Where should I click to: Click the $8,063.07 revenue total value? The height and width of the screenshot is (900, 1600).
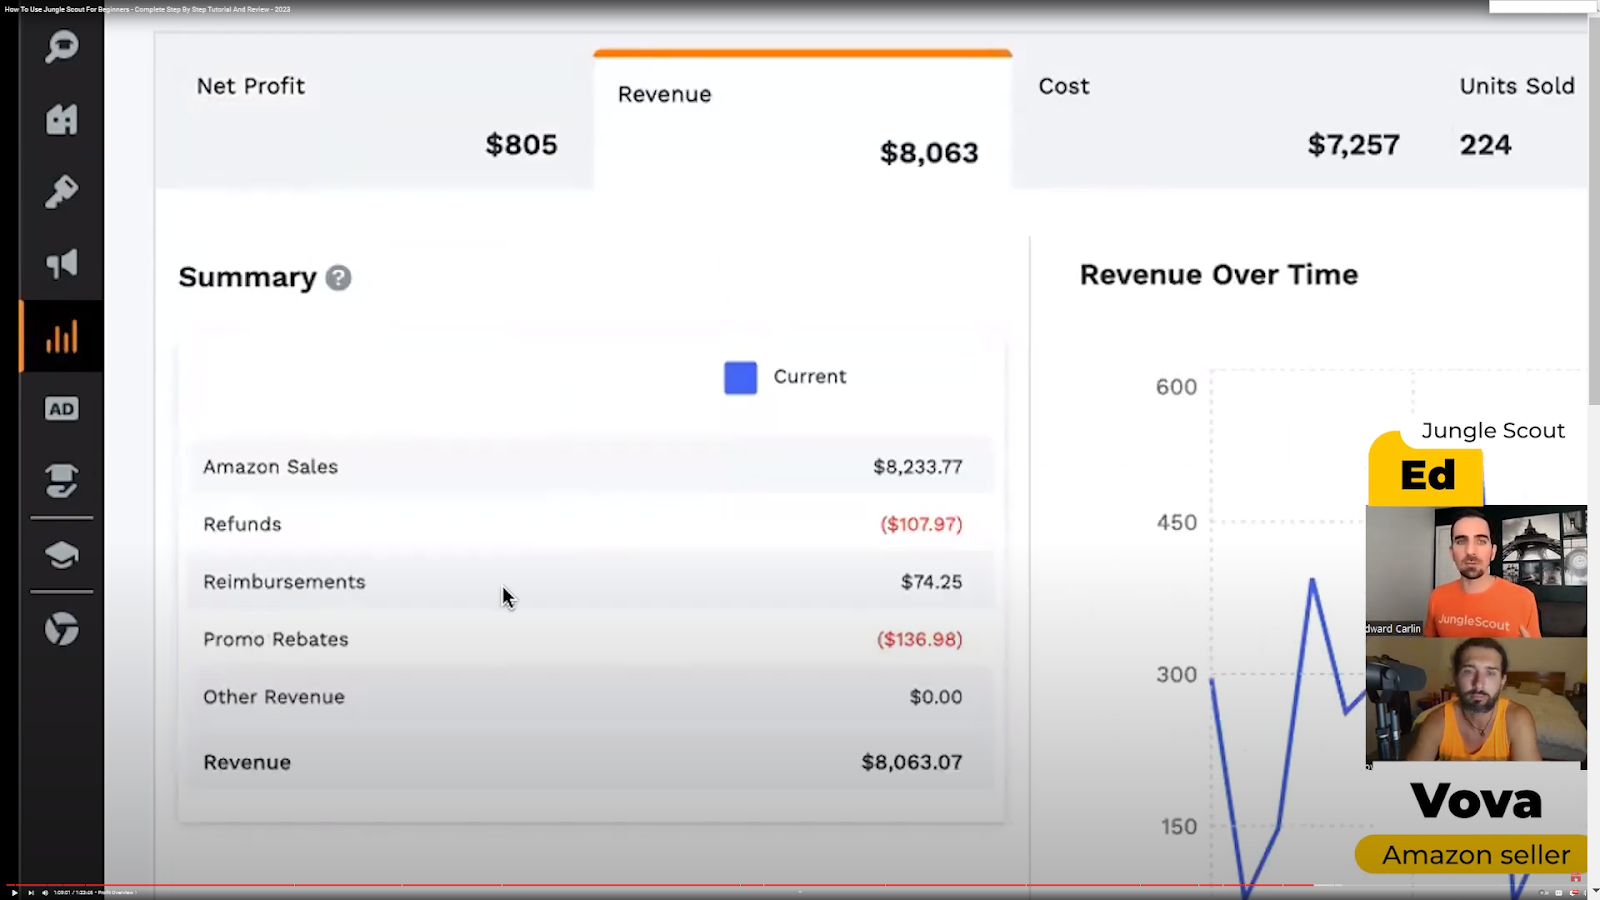[912, 763]
